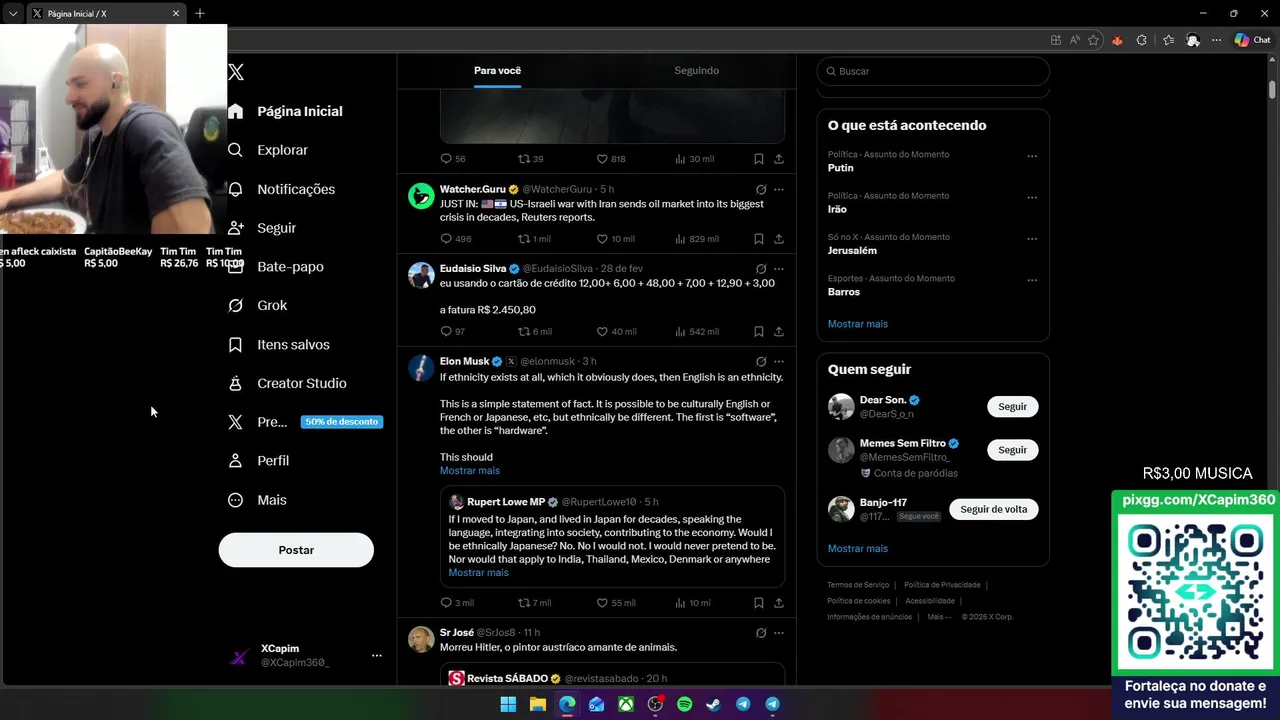
Task: Open Copilot Chat in browser toolbar
Action: tap(1252, 40)
